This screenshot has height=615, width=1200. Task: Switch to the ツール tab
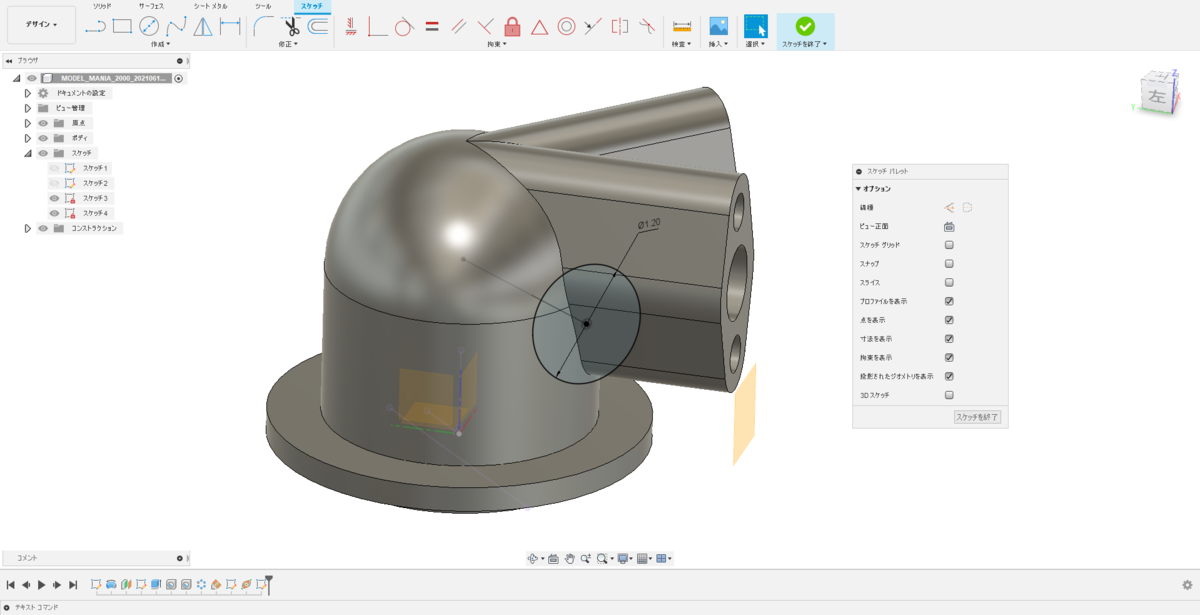263,6
